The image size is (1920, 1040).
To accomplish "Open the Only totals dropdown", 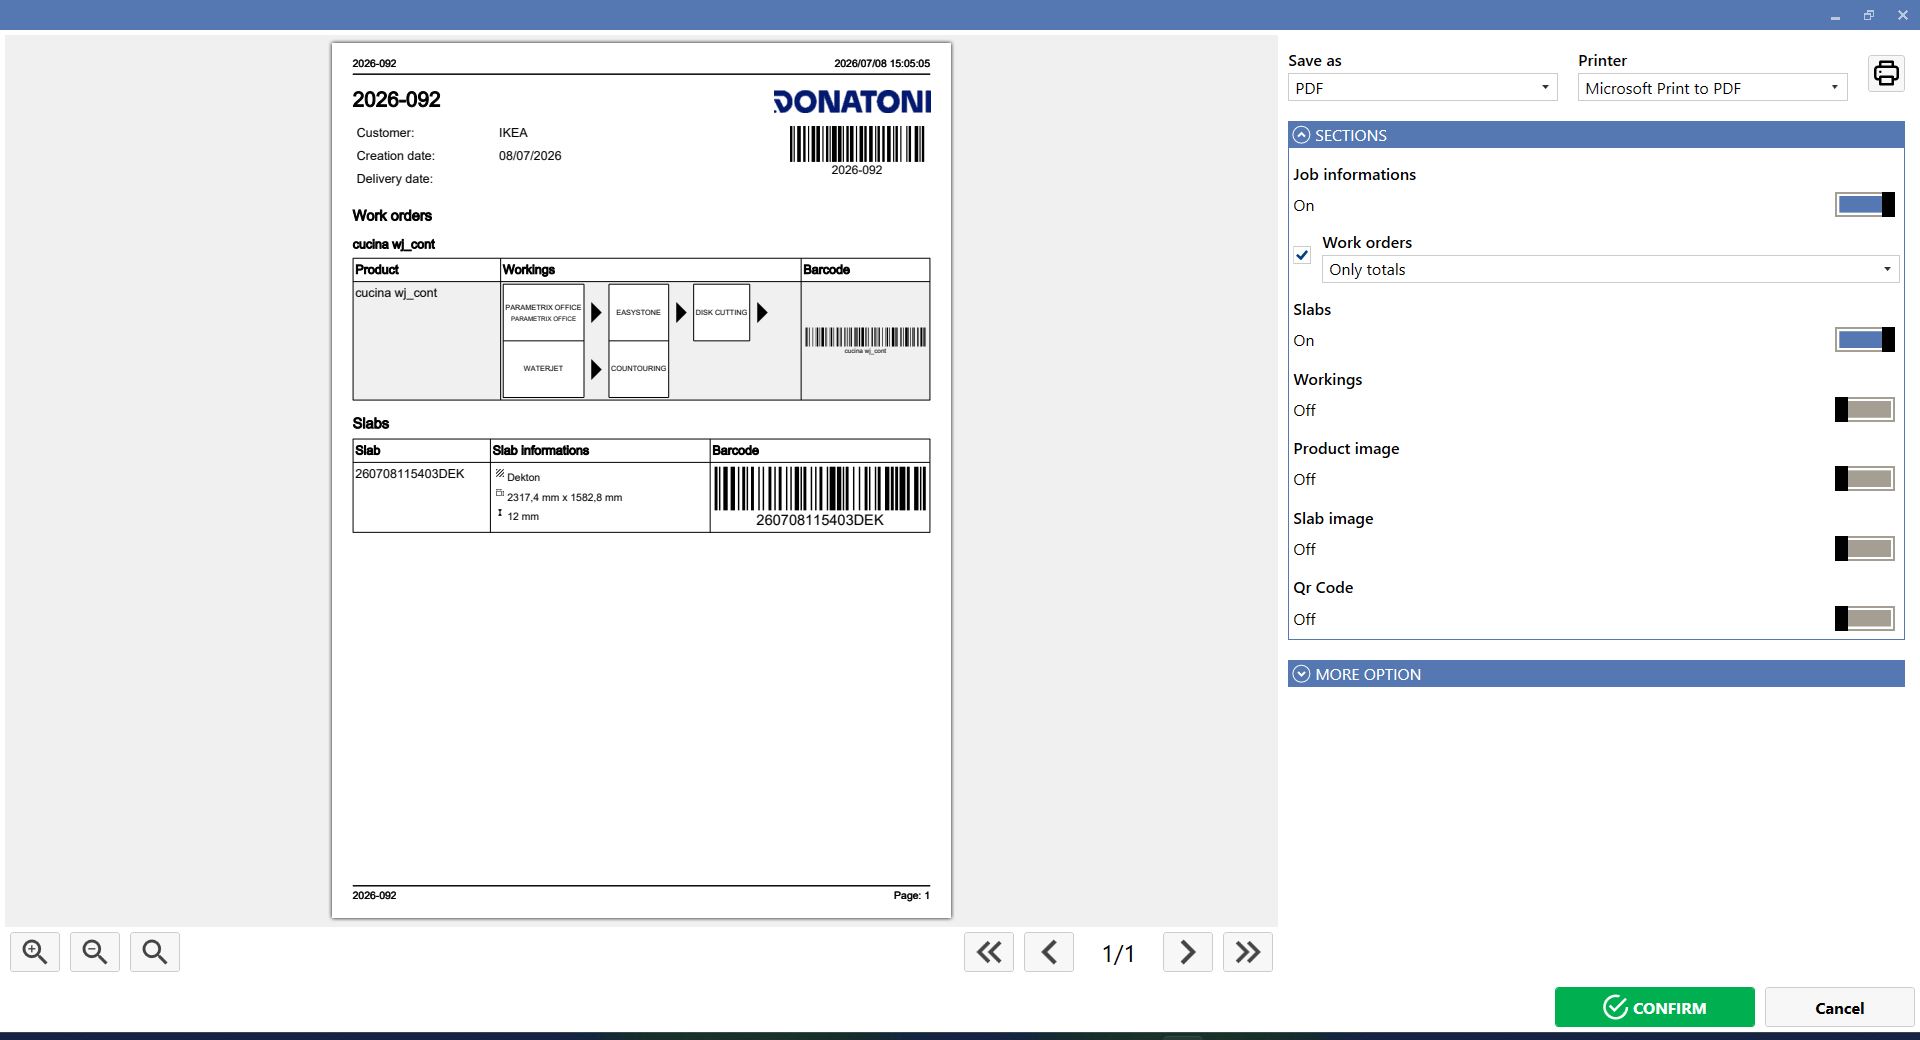I will click(1610, 269).
